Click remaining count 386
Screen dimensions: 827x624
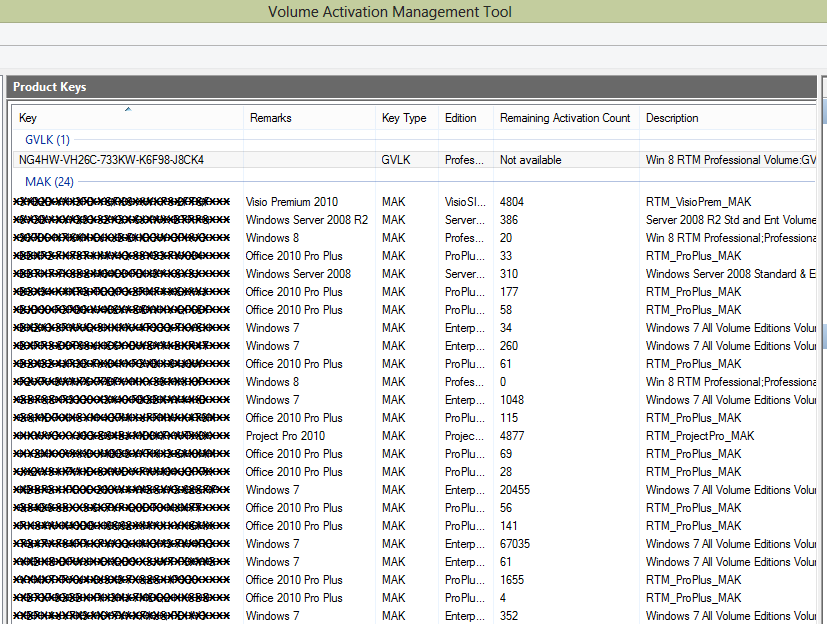[509, 220]
